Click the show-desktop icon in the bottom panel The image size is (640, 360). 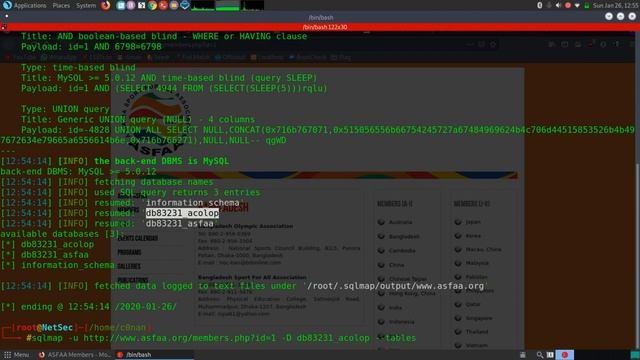[x=522, y=355]
